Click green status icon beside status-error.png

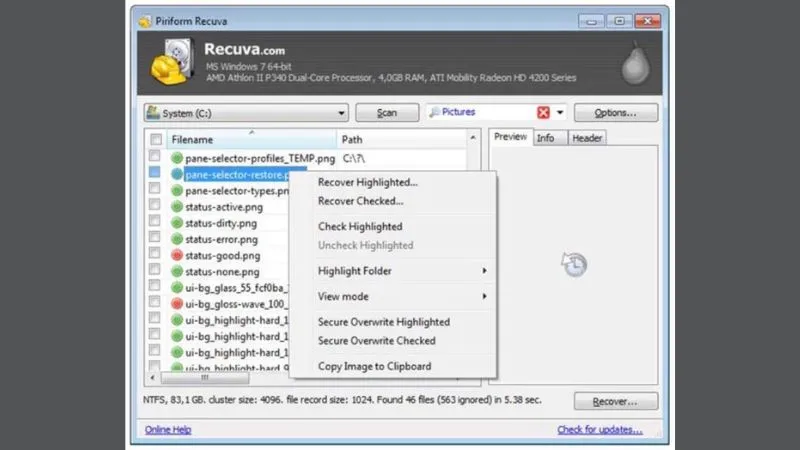pyautogui.click(x=177, y=239)
